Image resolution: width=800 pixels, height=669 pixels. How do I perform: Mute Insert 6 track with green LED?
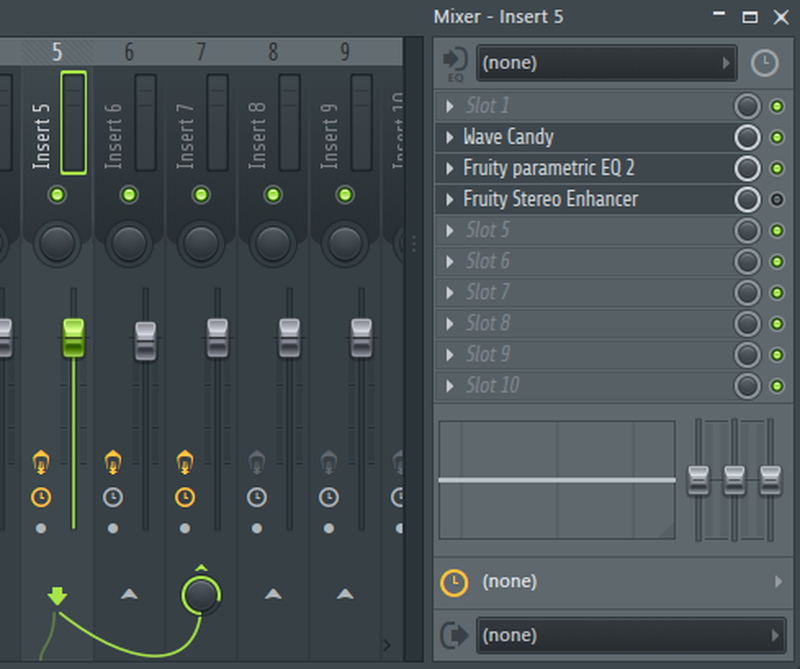point(129,194)
